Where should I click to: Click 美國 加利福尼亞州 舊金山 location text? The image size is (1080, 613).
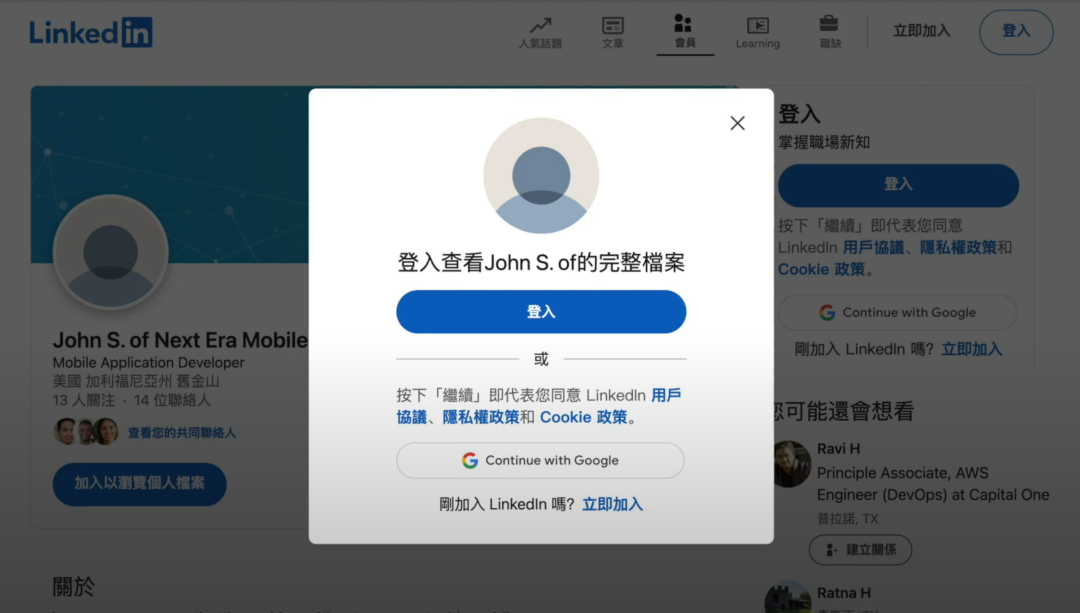136,381
